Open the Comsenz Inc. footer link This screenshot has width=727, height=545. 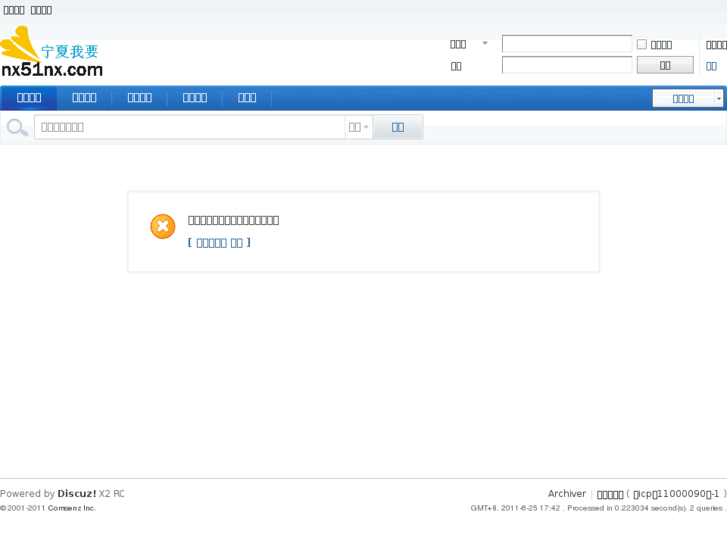(72, 508)
